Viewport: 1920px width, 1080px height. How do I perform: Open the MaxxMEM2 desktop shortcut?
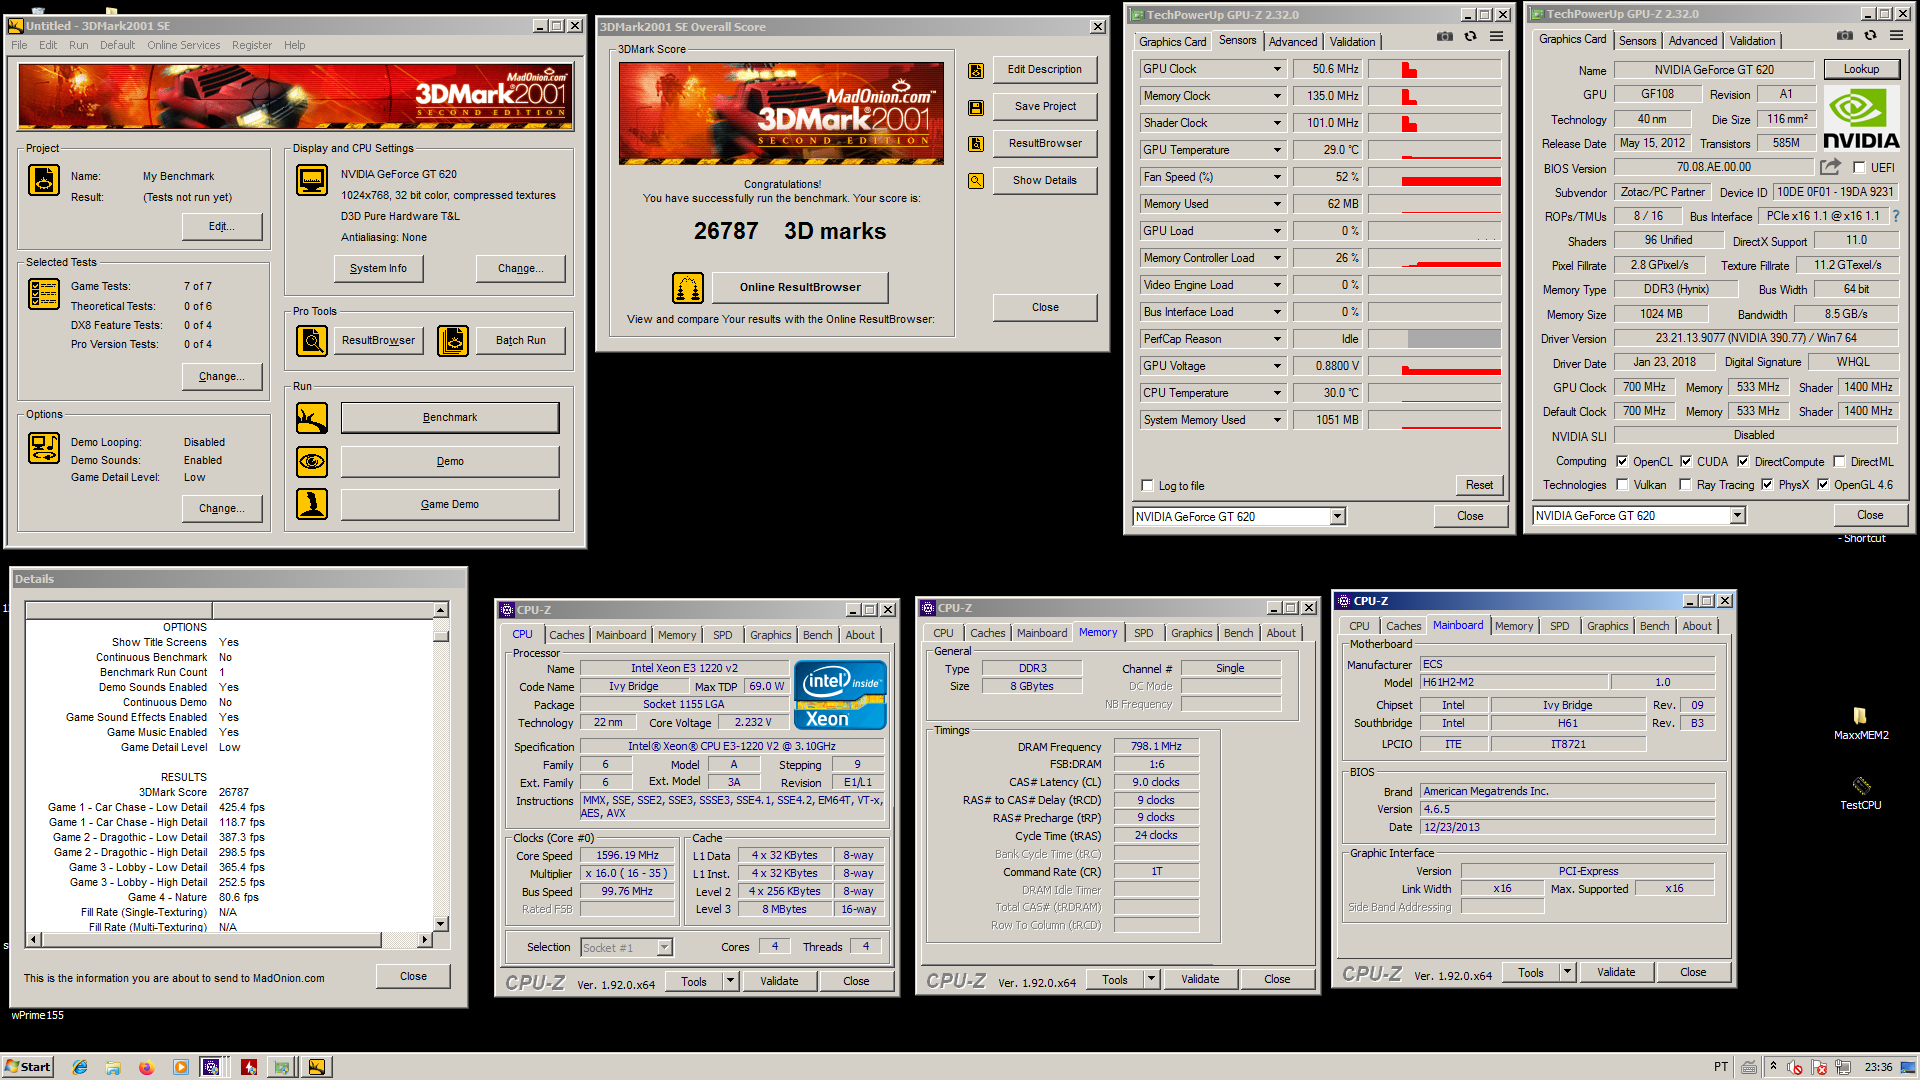pos(1861,722)
